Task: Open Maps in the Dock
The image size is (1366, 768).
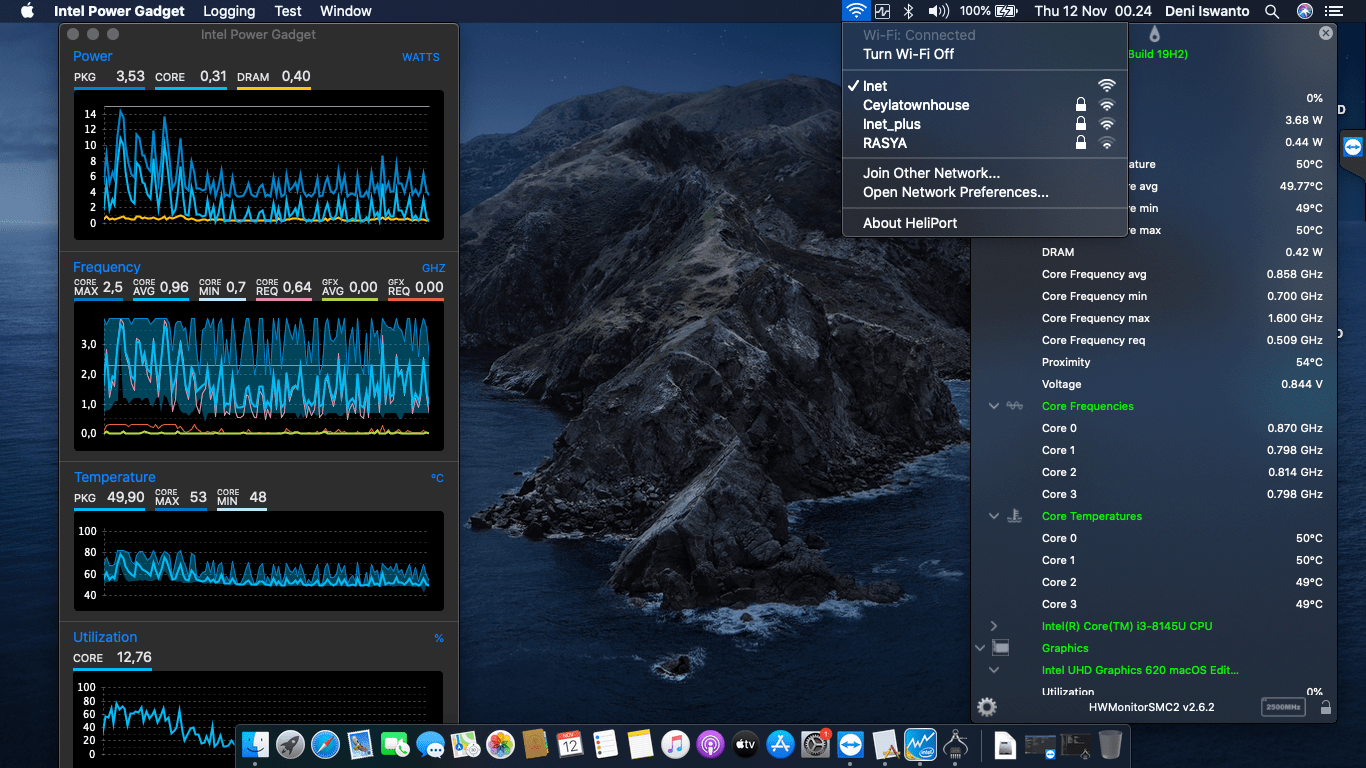Action: [x=465, y=744]
